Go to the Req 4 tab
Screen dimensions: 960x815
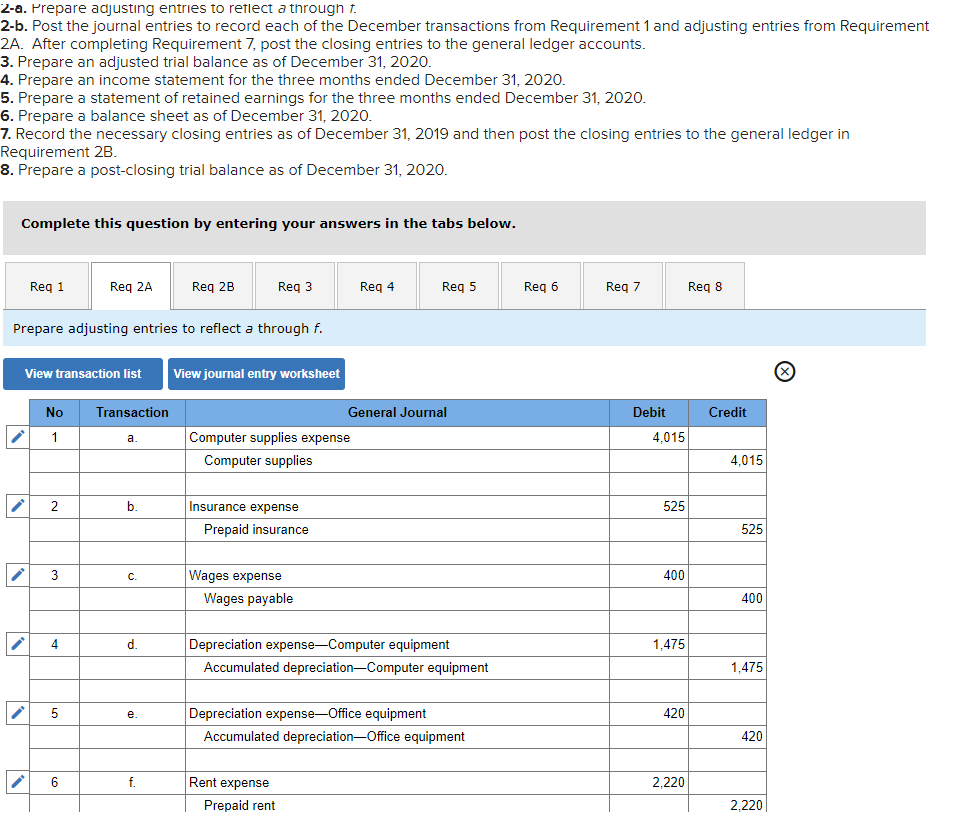coord(376,286)
